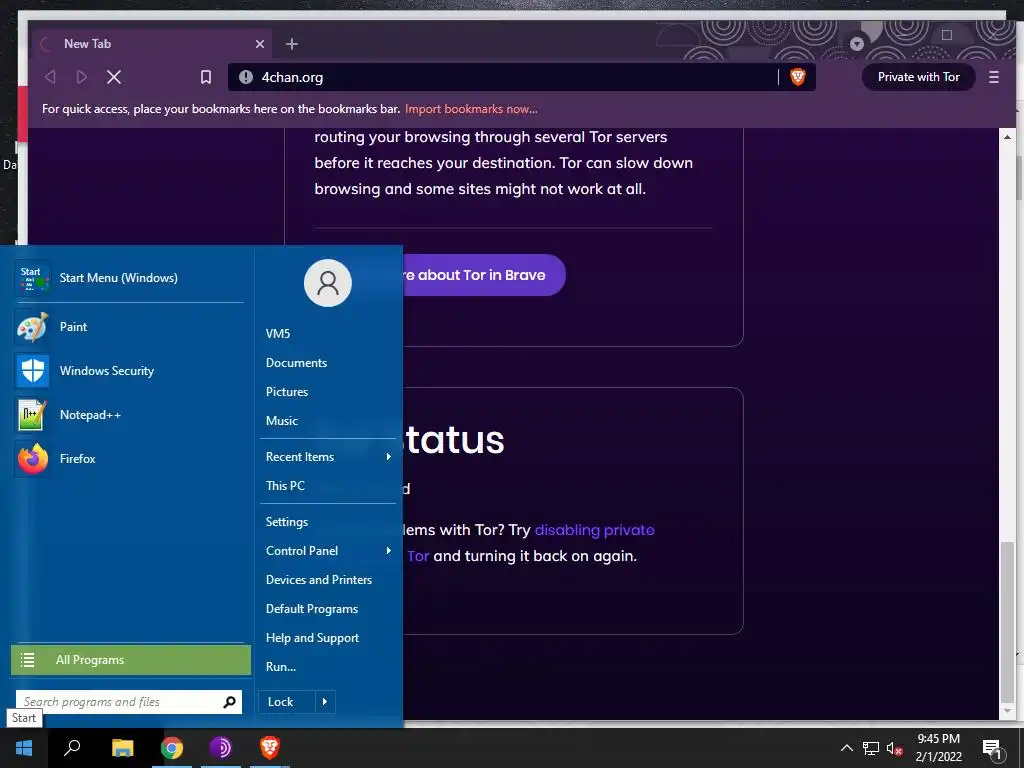Expand shutdown options arrow next to Lock
The image size is (1024, 768).
click(325, 702)
